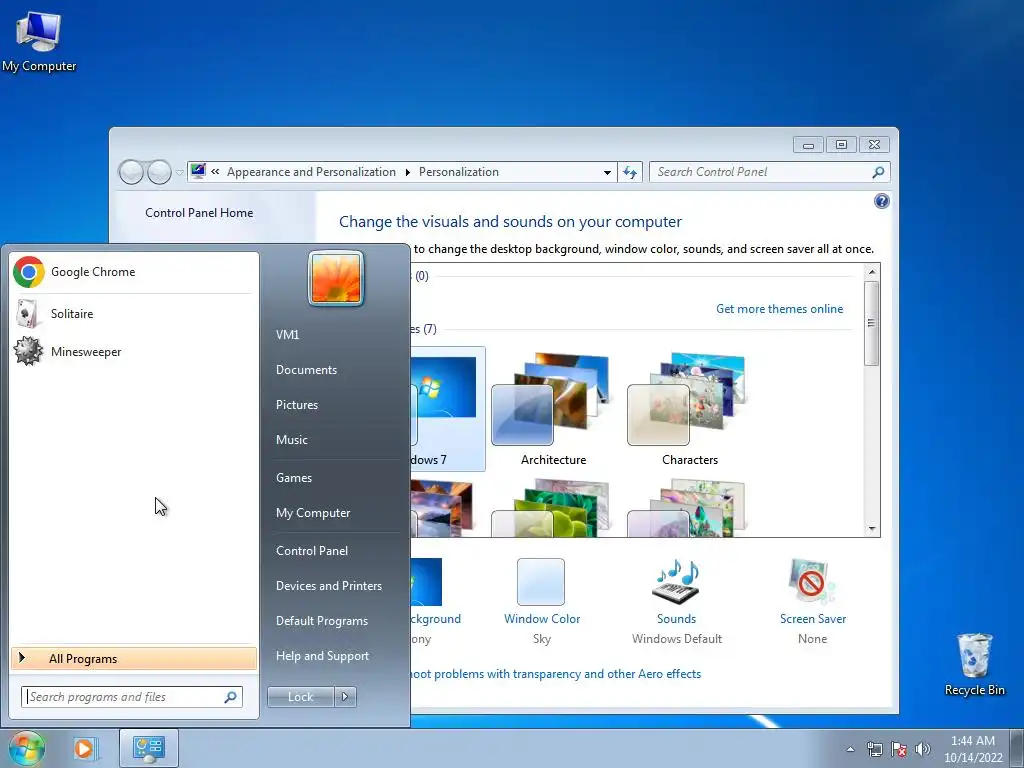Click the Control Panel back navigation button

tap(131, 172)
